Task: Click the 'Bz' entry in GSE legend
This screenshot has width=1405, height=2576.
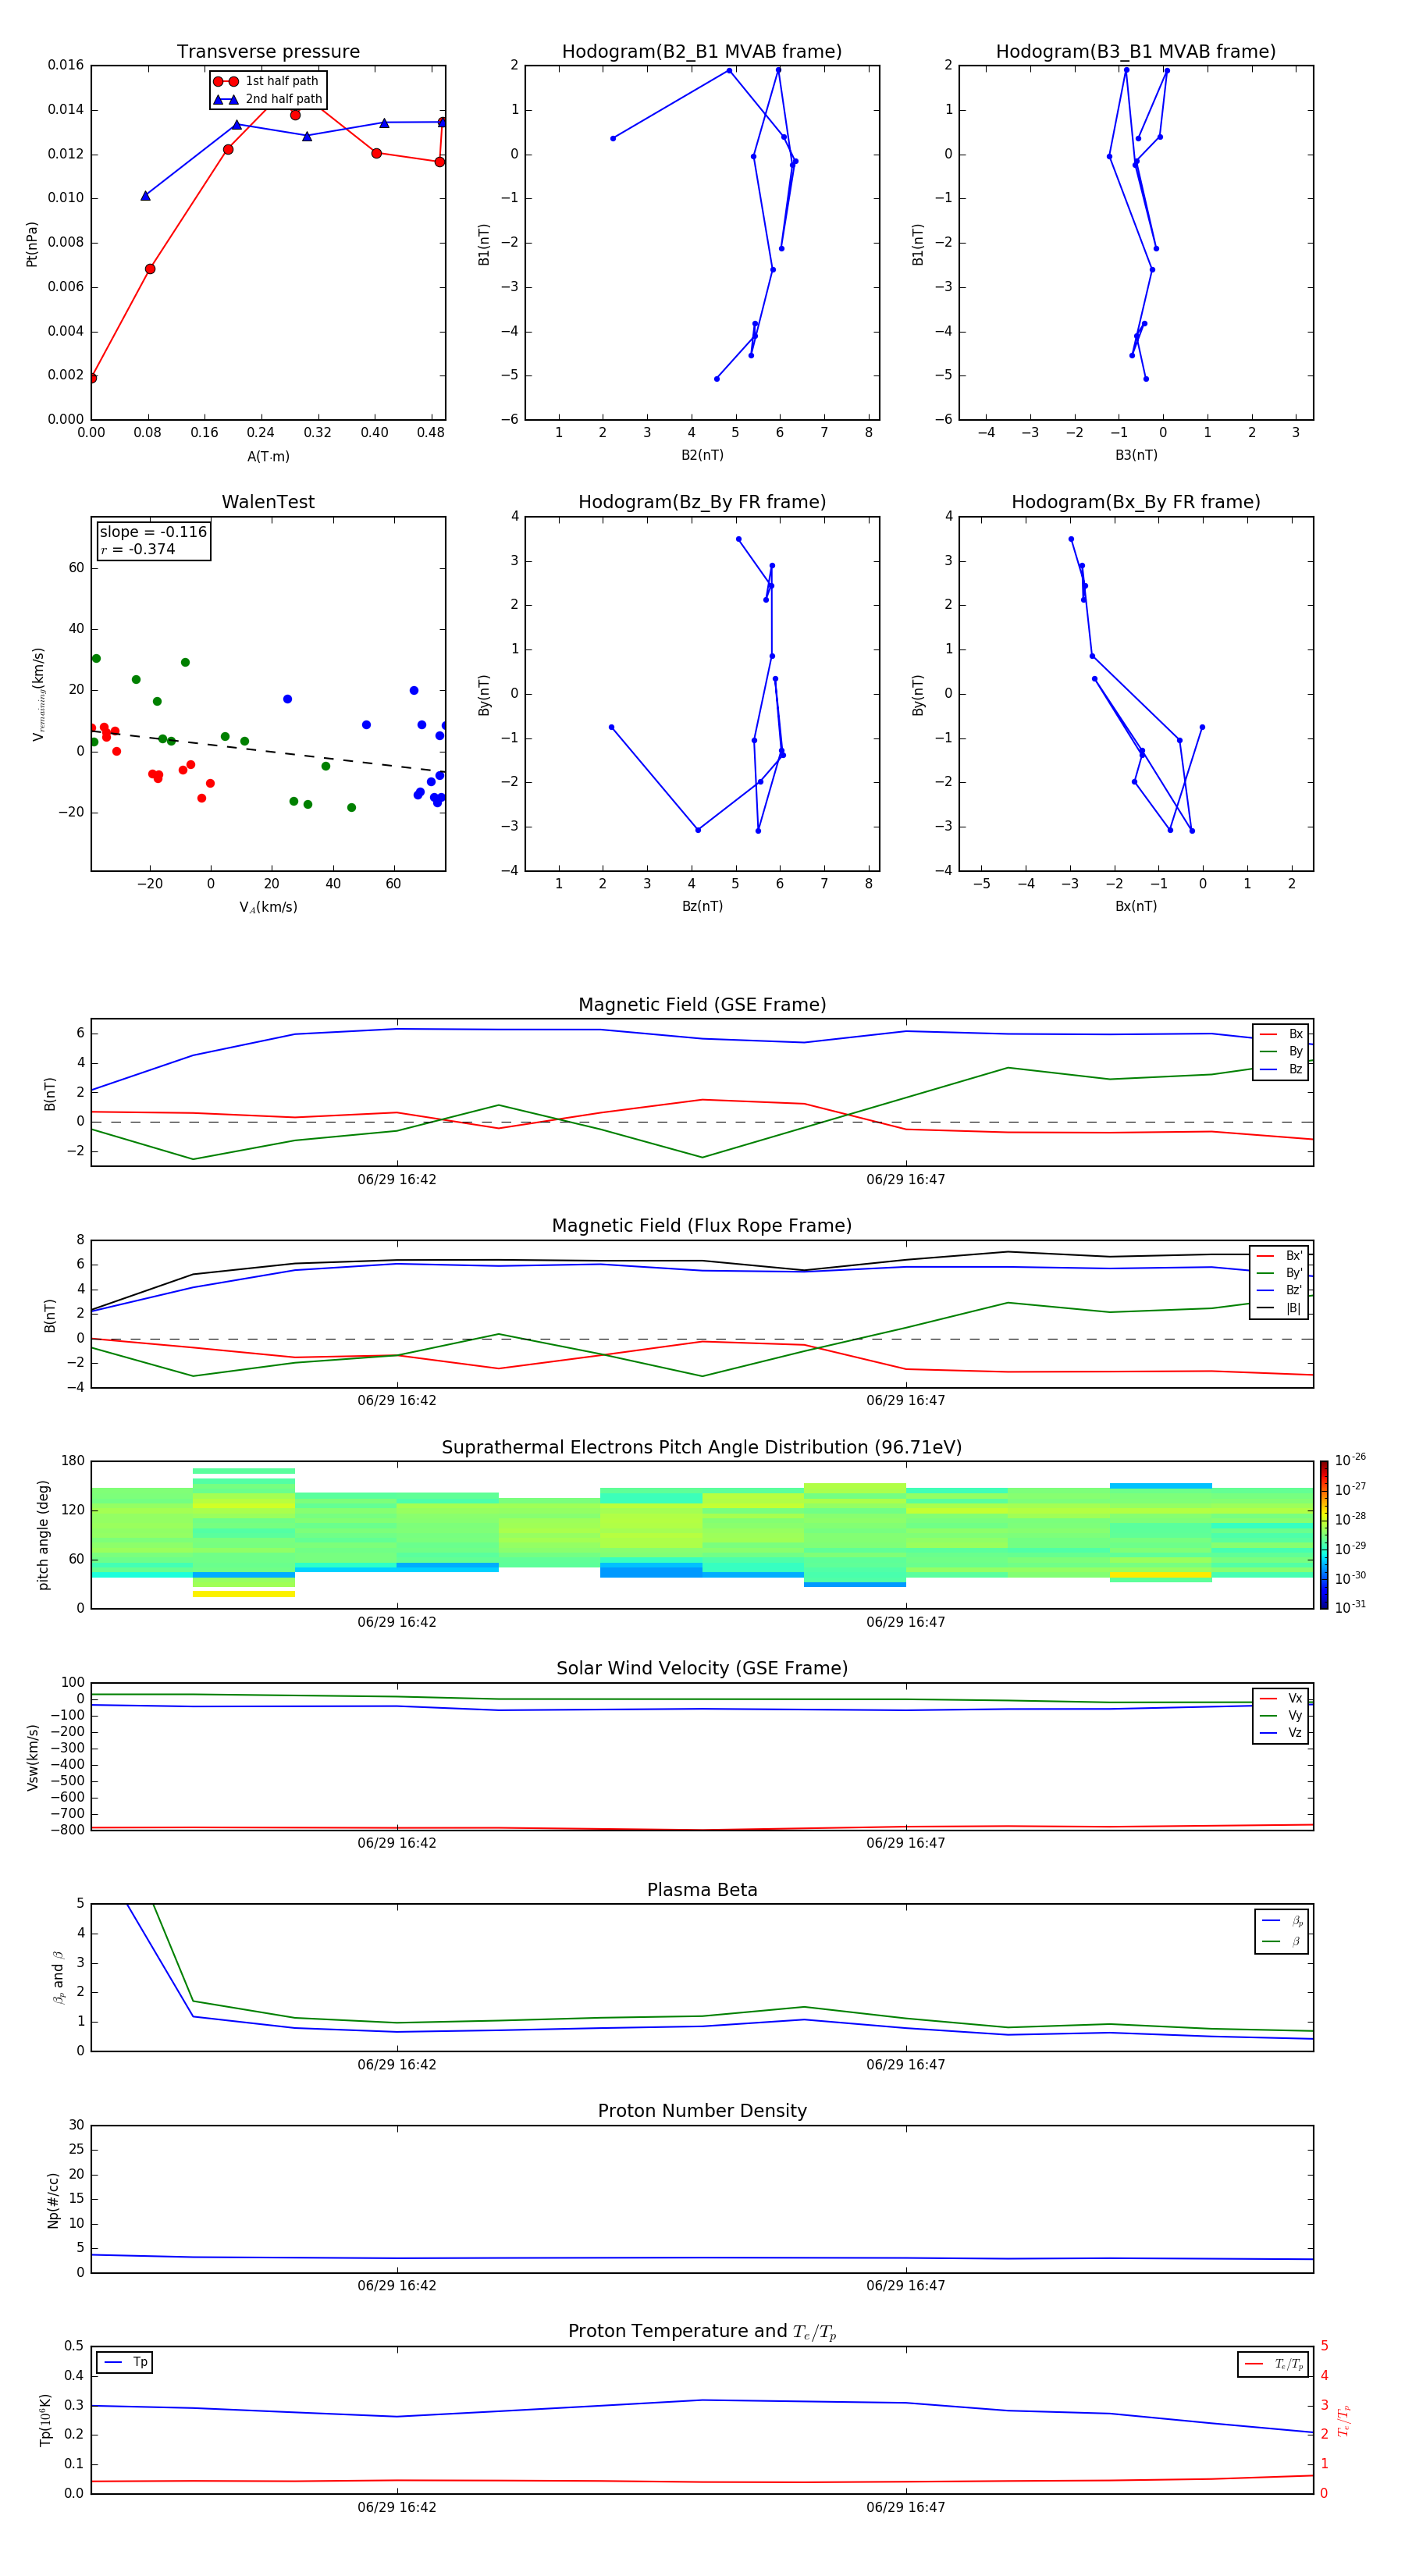Action: pos(1281,1069)
